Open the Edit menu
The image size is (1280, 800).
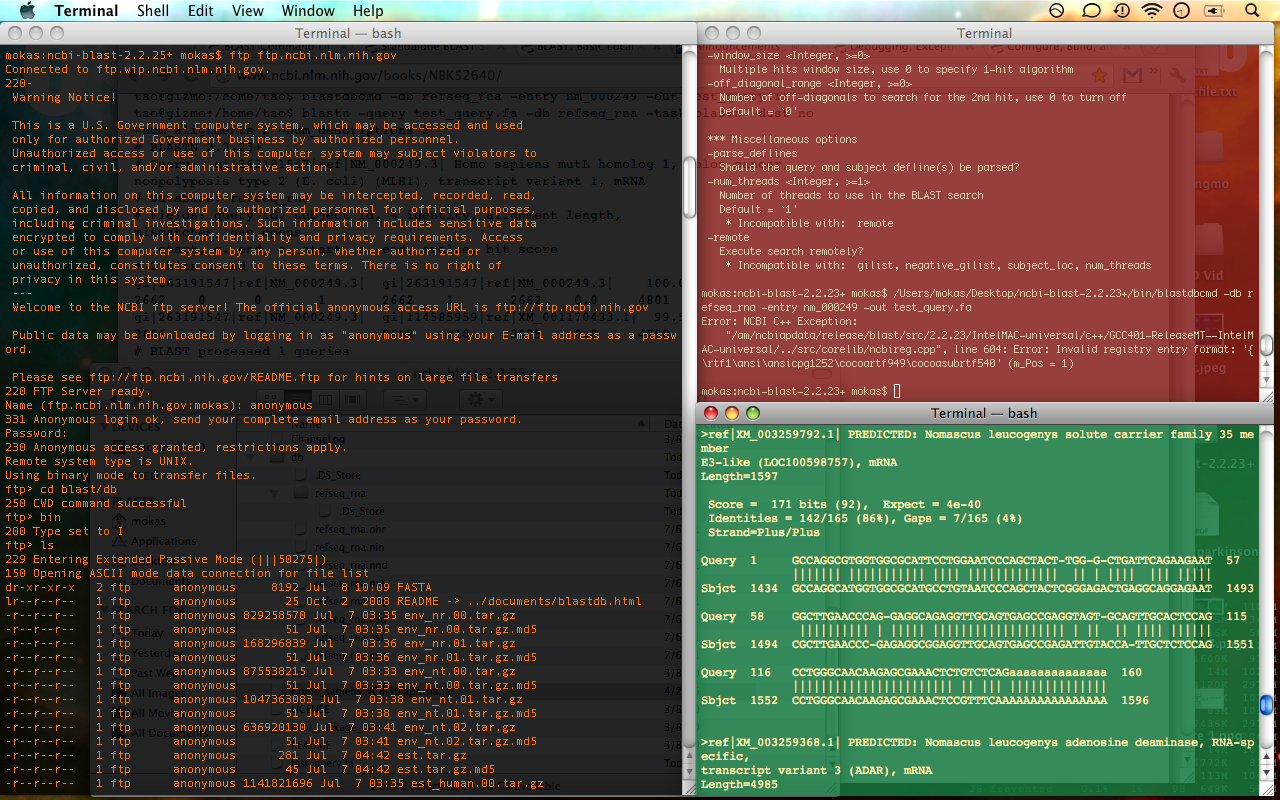point(201,11)
